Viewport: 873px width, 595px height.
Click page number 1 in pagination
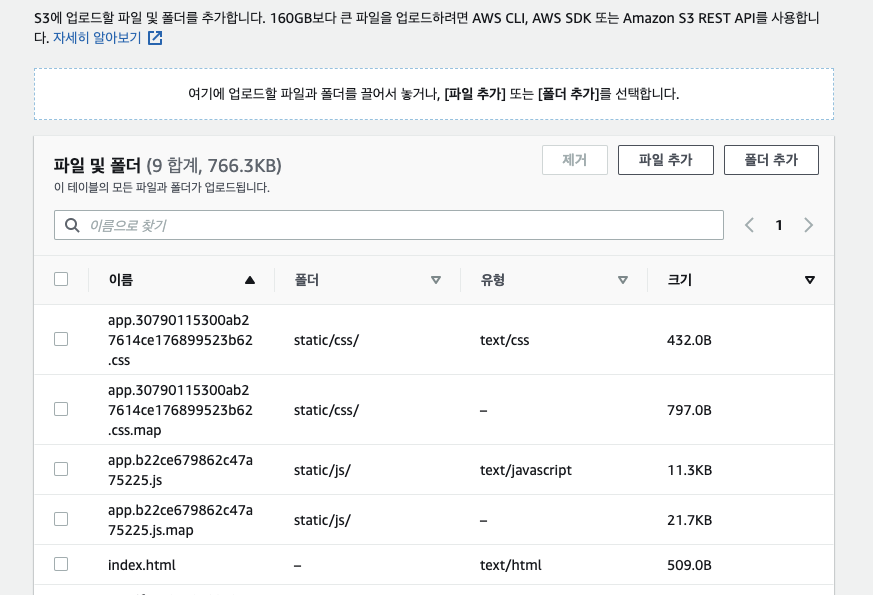pos(779,225)
